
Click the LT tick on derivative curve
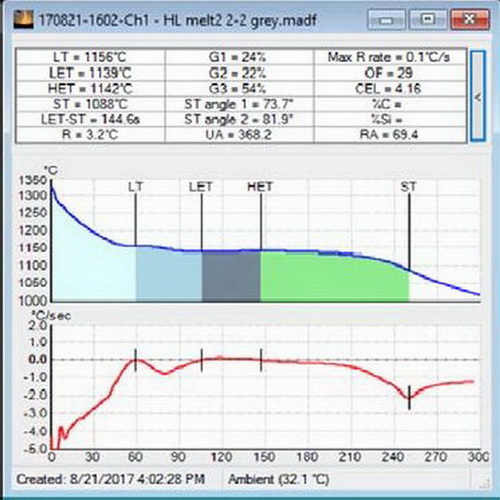click(x=135, y=360)
